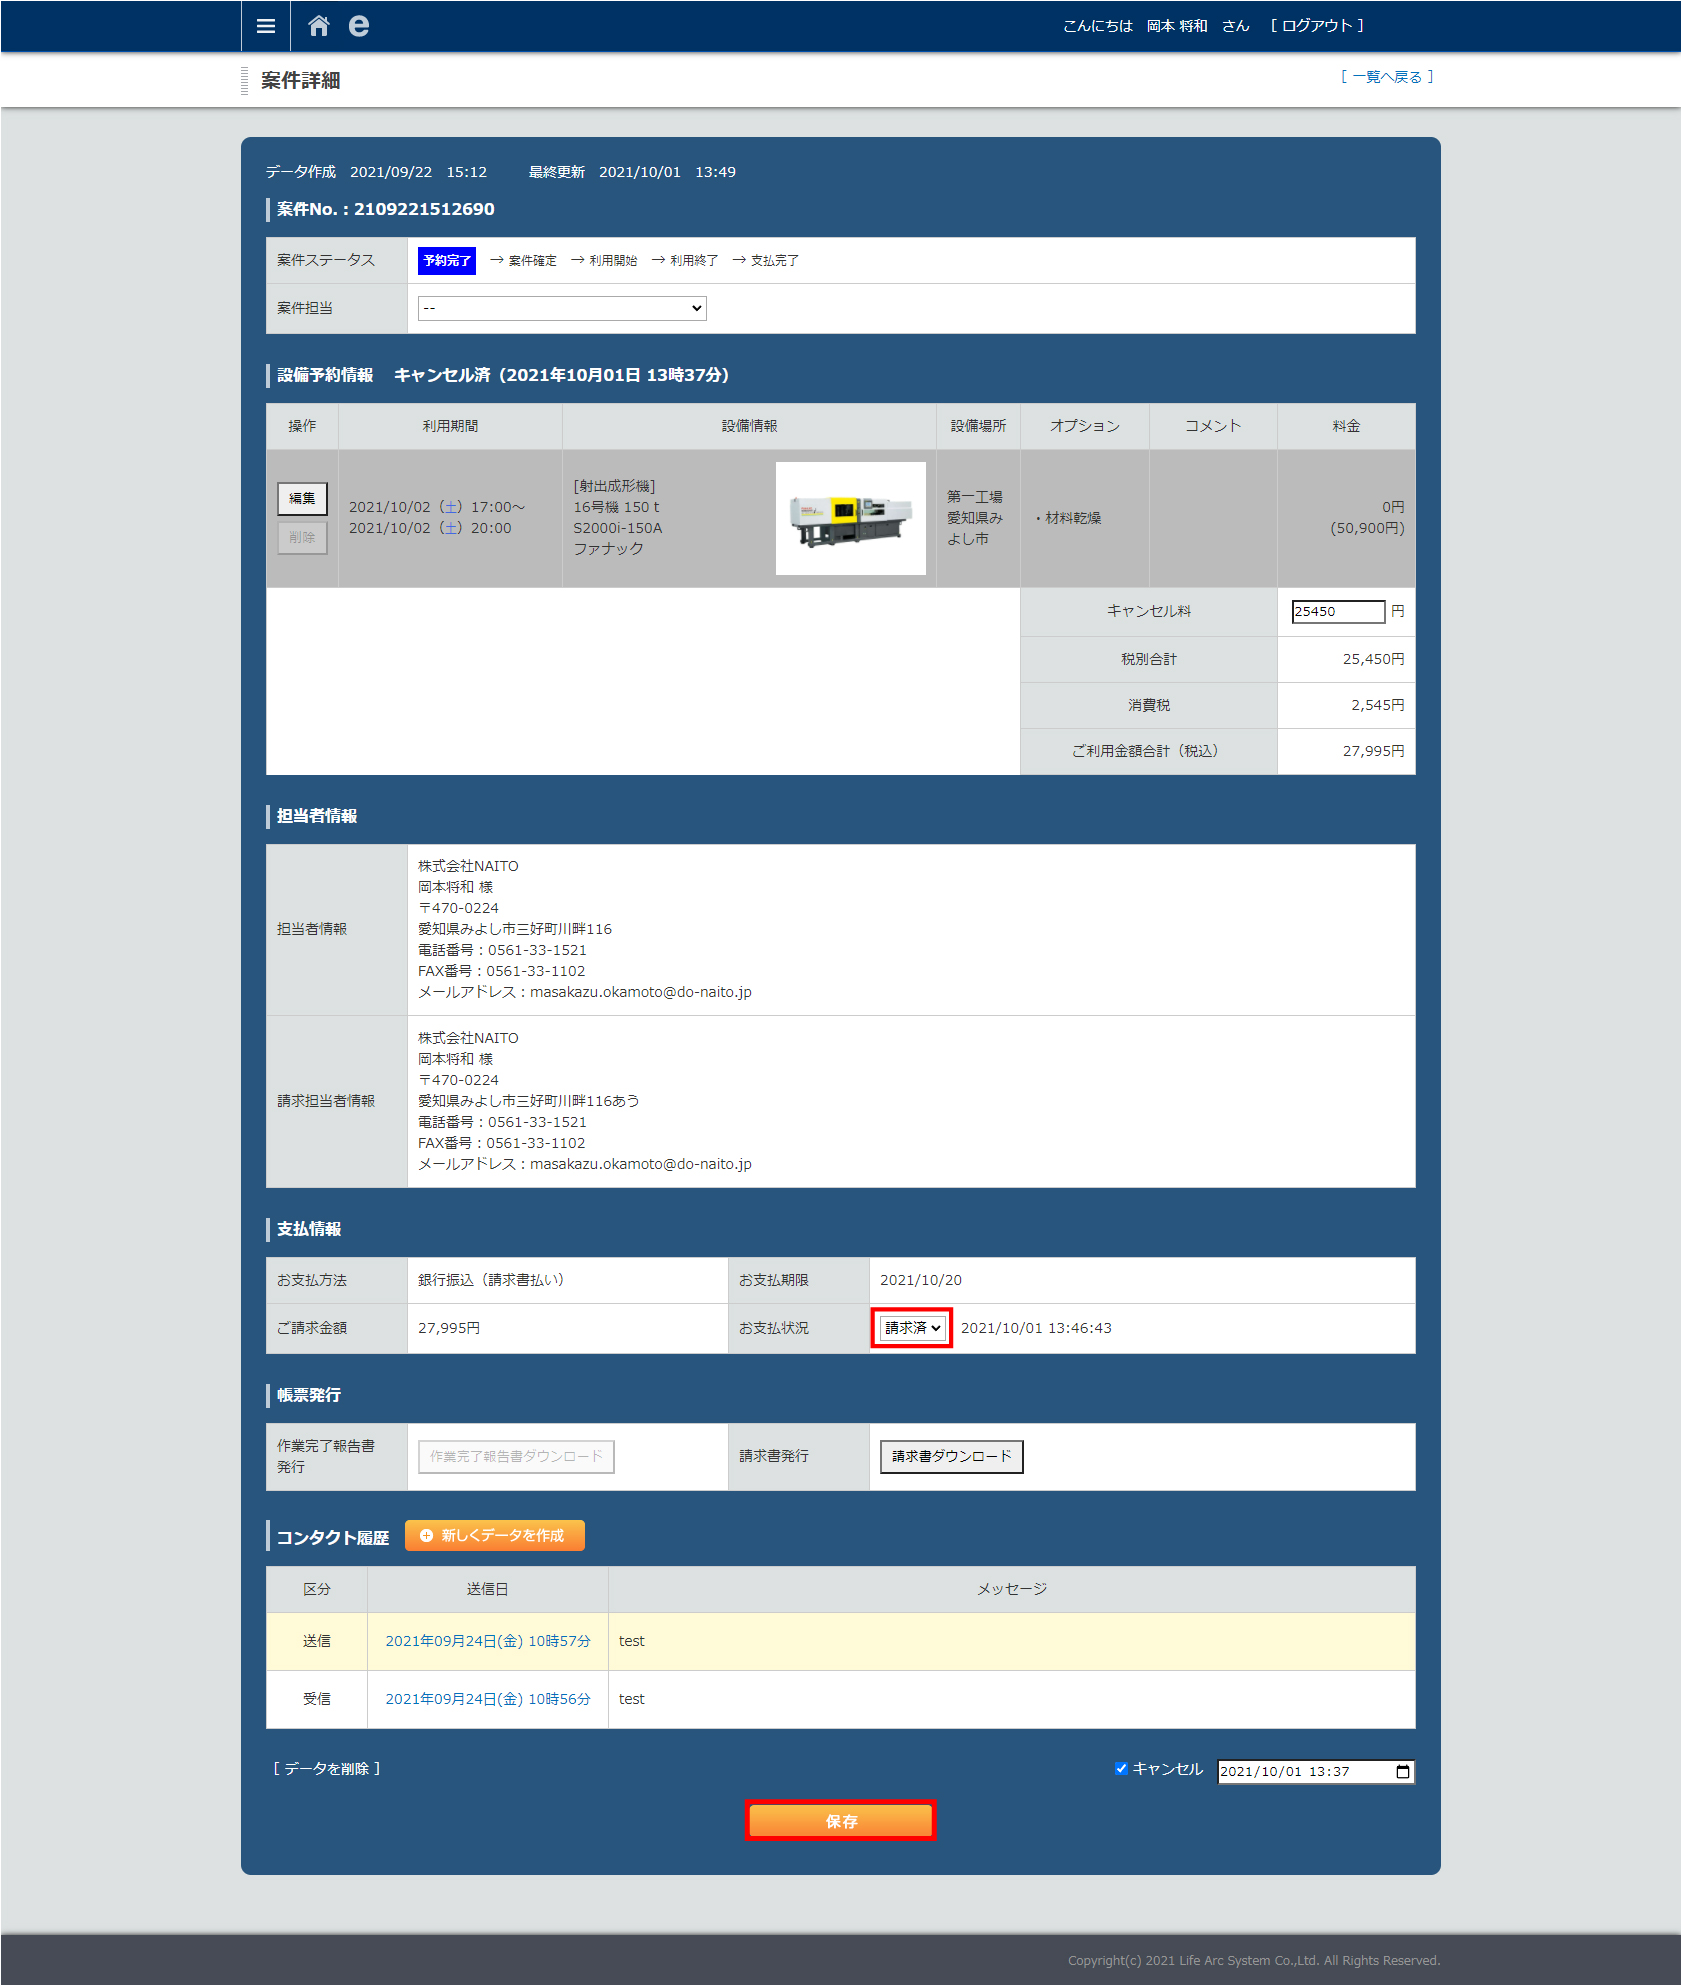Viewport: 1681px width, 1987px height.
Task: Click the キャンセル料 amount input field
Action: 1337,611
